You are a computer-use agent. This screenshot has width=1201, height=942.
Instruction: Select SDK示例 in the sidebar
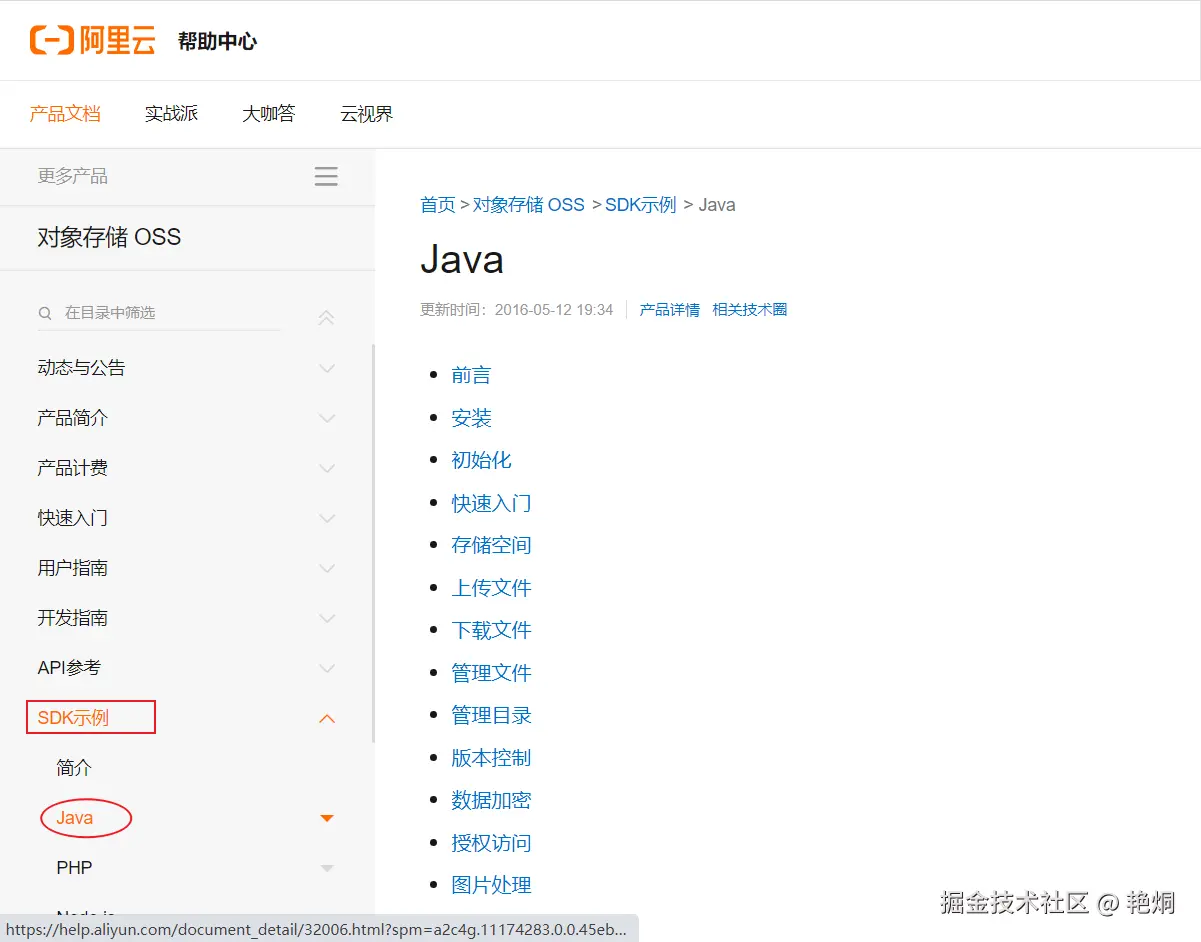(73, 718)
